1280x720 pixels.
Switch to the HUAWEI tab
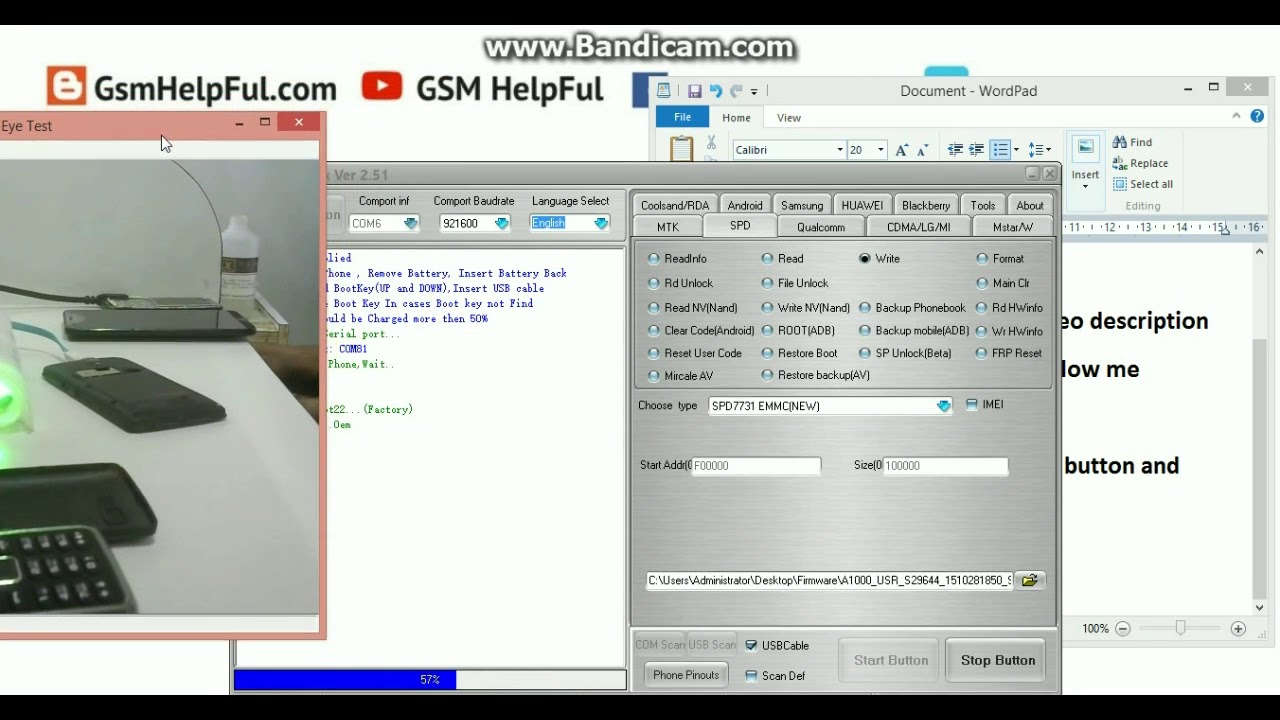click(x=862, y=206)
